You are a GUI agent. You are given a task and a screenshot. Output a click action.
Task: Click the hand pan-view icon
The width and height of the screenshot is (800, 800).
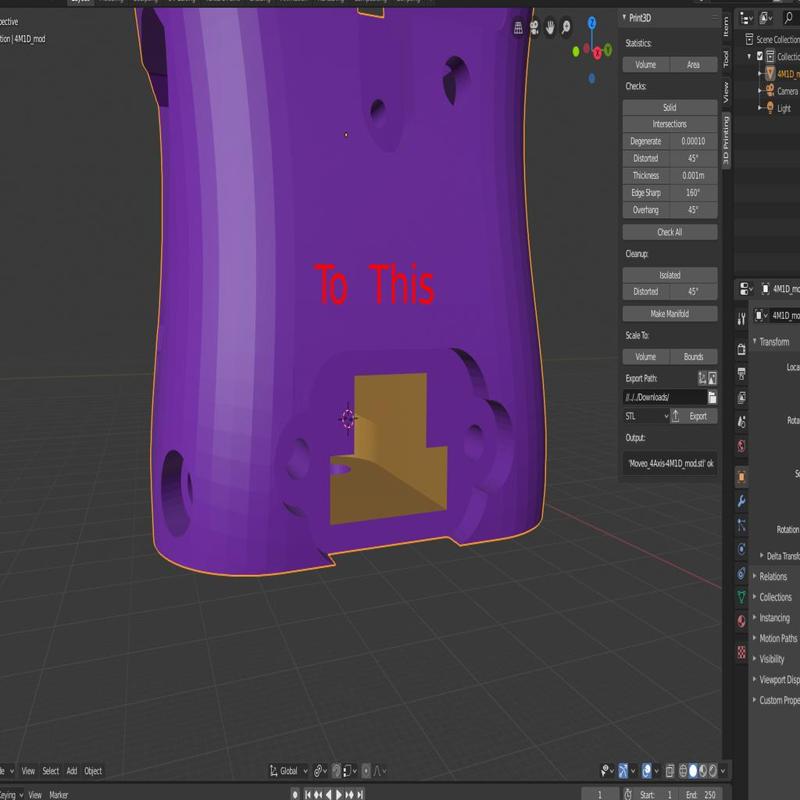coord(550,28)
